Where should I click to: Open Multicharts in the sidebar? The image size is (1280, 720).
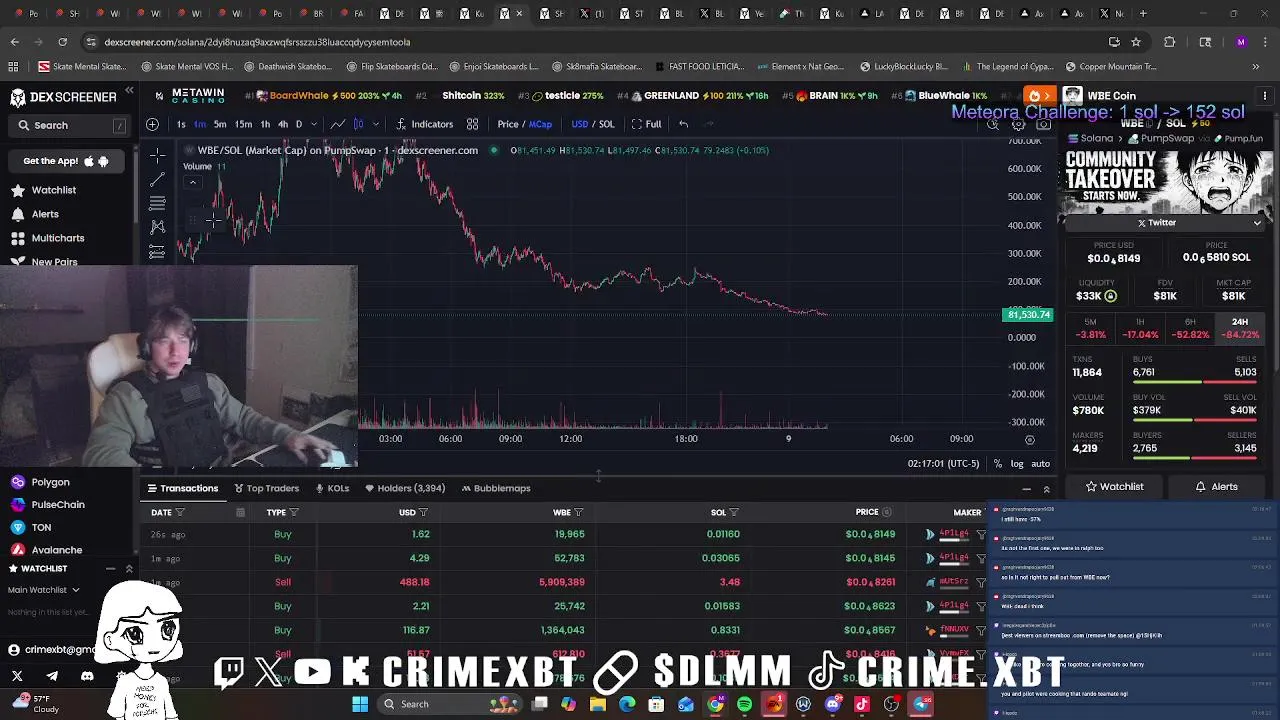tap(47, 238)
